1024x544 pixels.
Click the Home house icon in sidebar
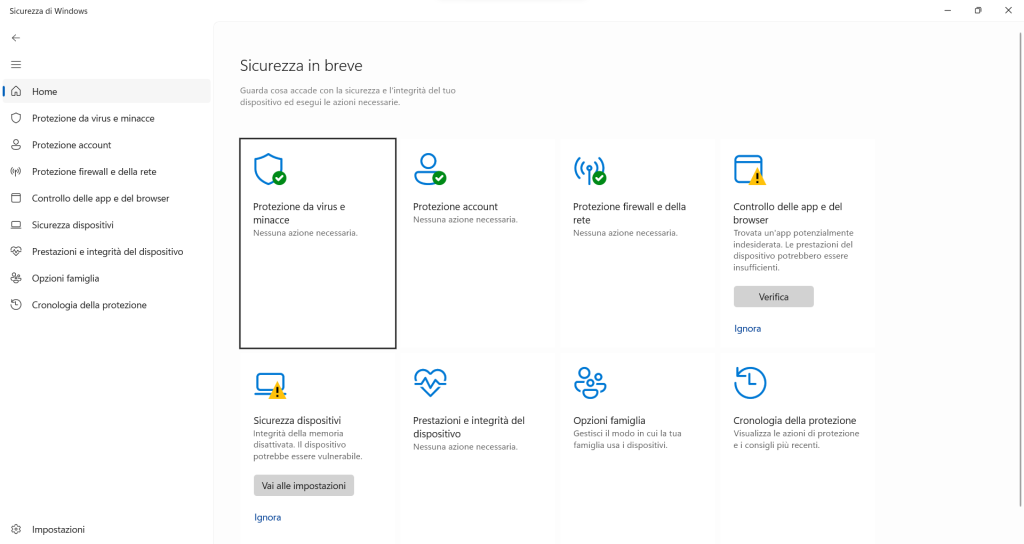click(16, 91)
